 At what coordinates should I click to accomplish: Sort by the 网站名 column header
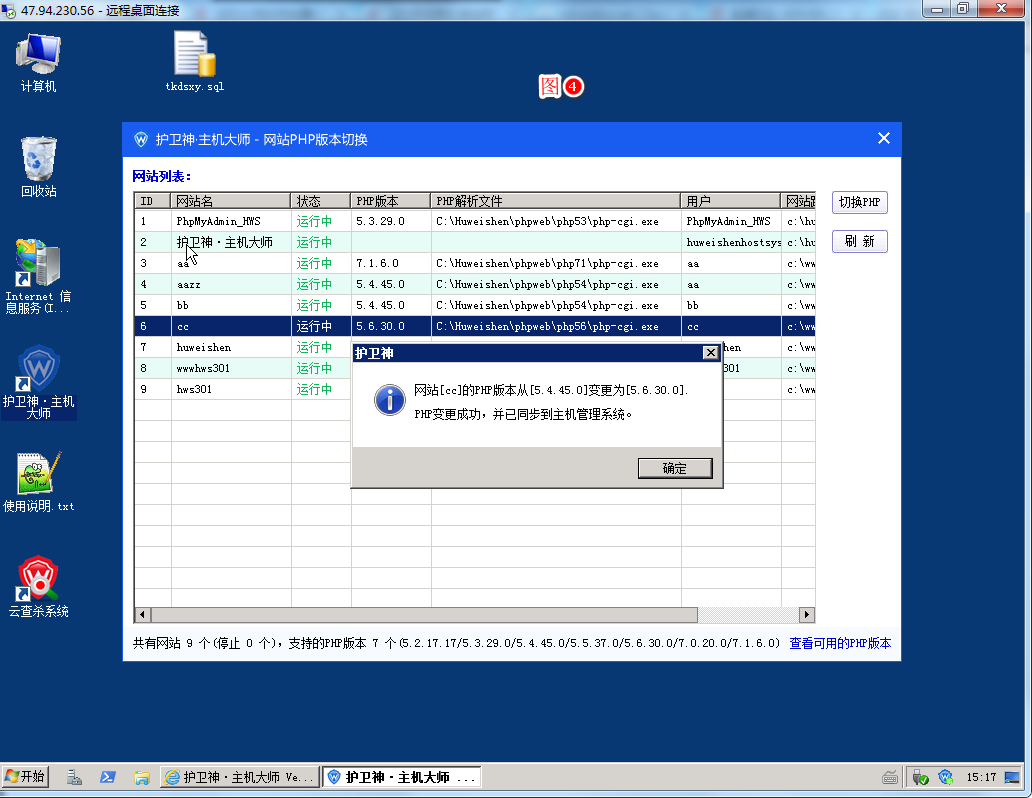[230, 201]
